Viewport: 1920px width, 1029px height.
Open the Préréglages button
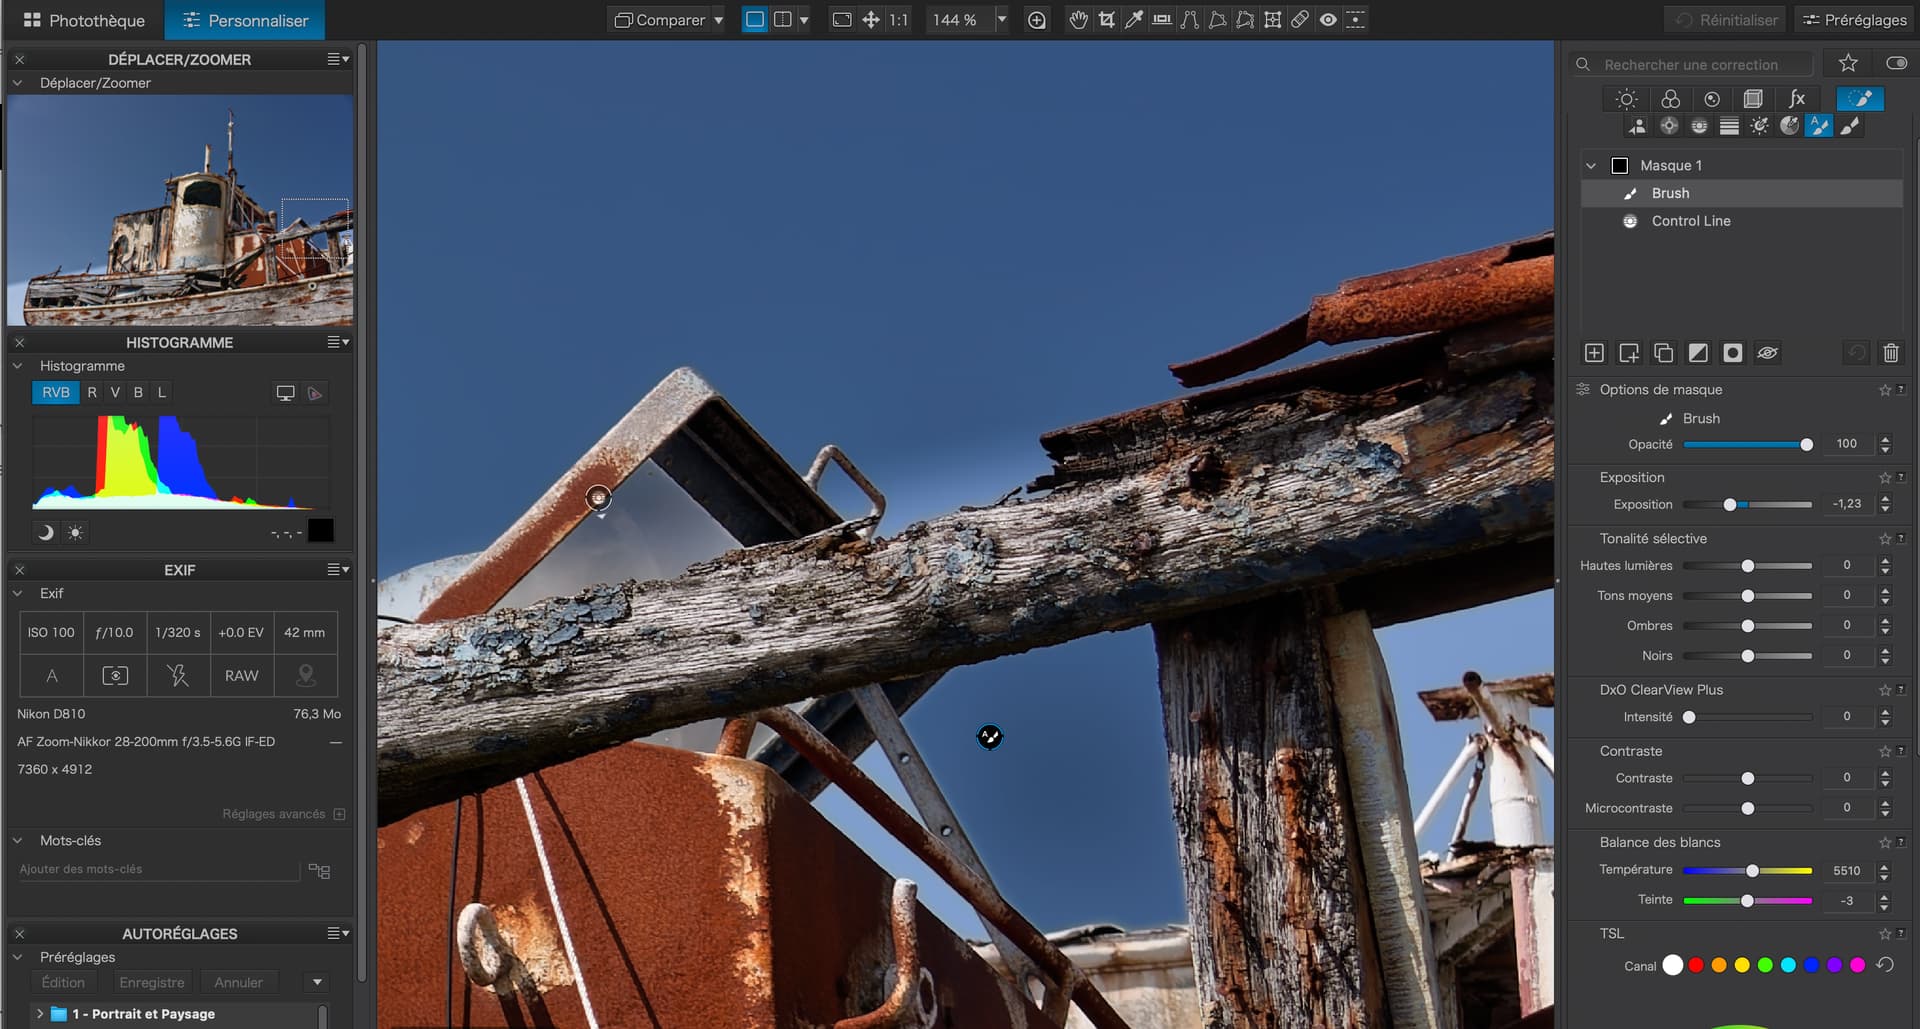click(1854, 20)
